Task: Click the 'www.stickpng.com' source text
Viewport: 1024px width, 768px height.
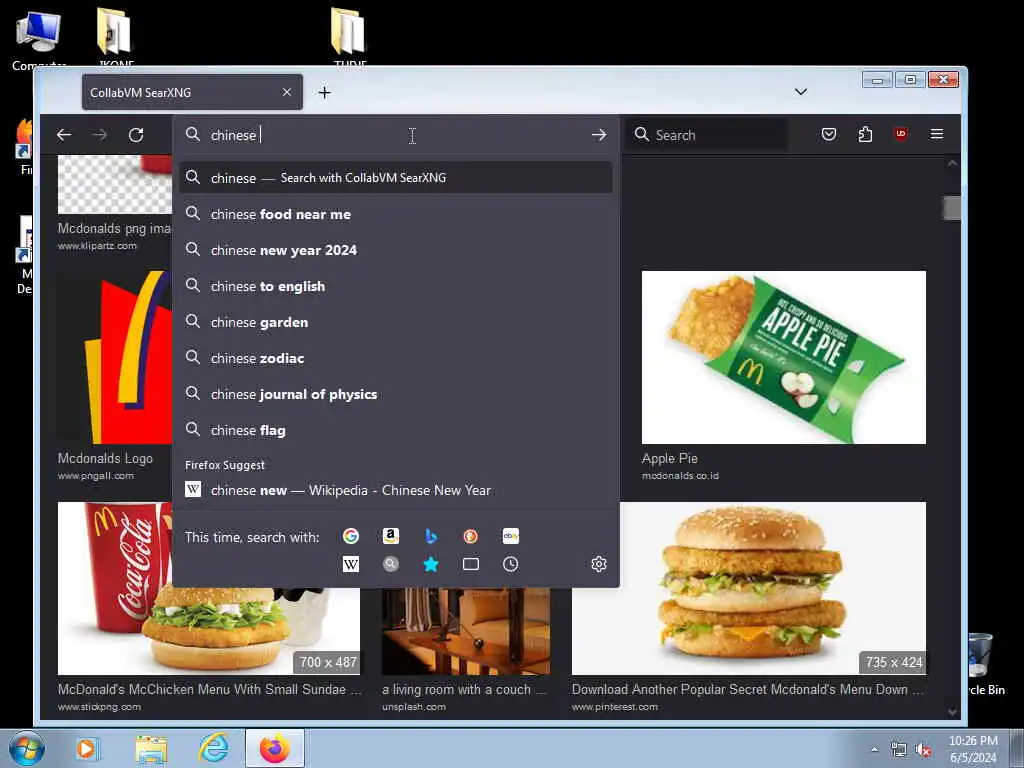Action: 99,707
